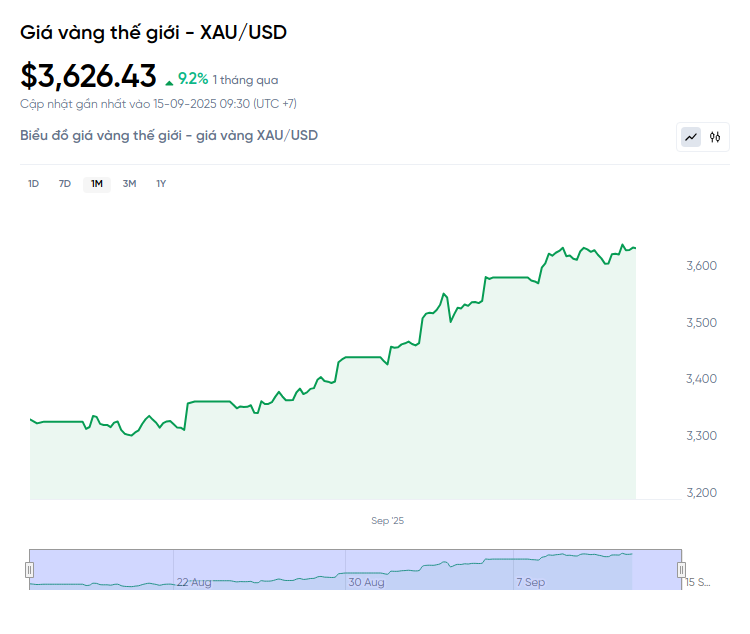
Task: Click the 3,600 y-axis price label
Action: click(x=700, y=265)
